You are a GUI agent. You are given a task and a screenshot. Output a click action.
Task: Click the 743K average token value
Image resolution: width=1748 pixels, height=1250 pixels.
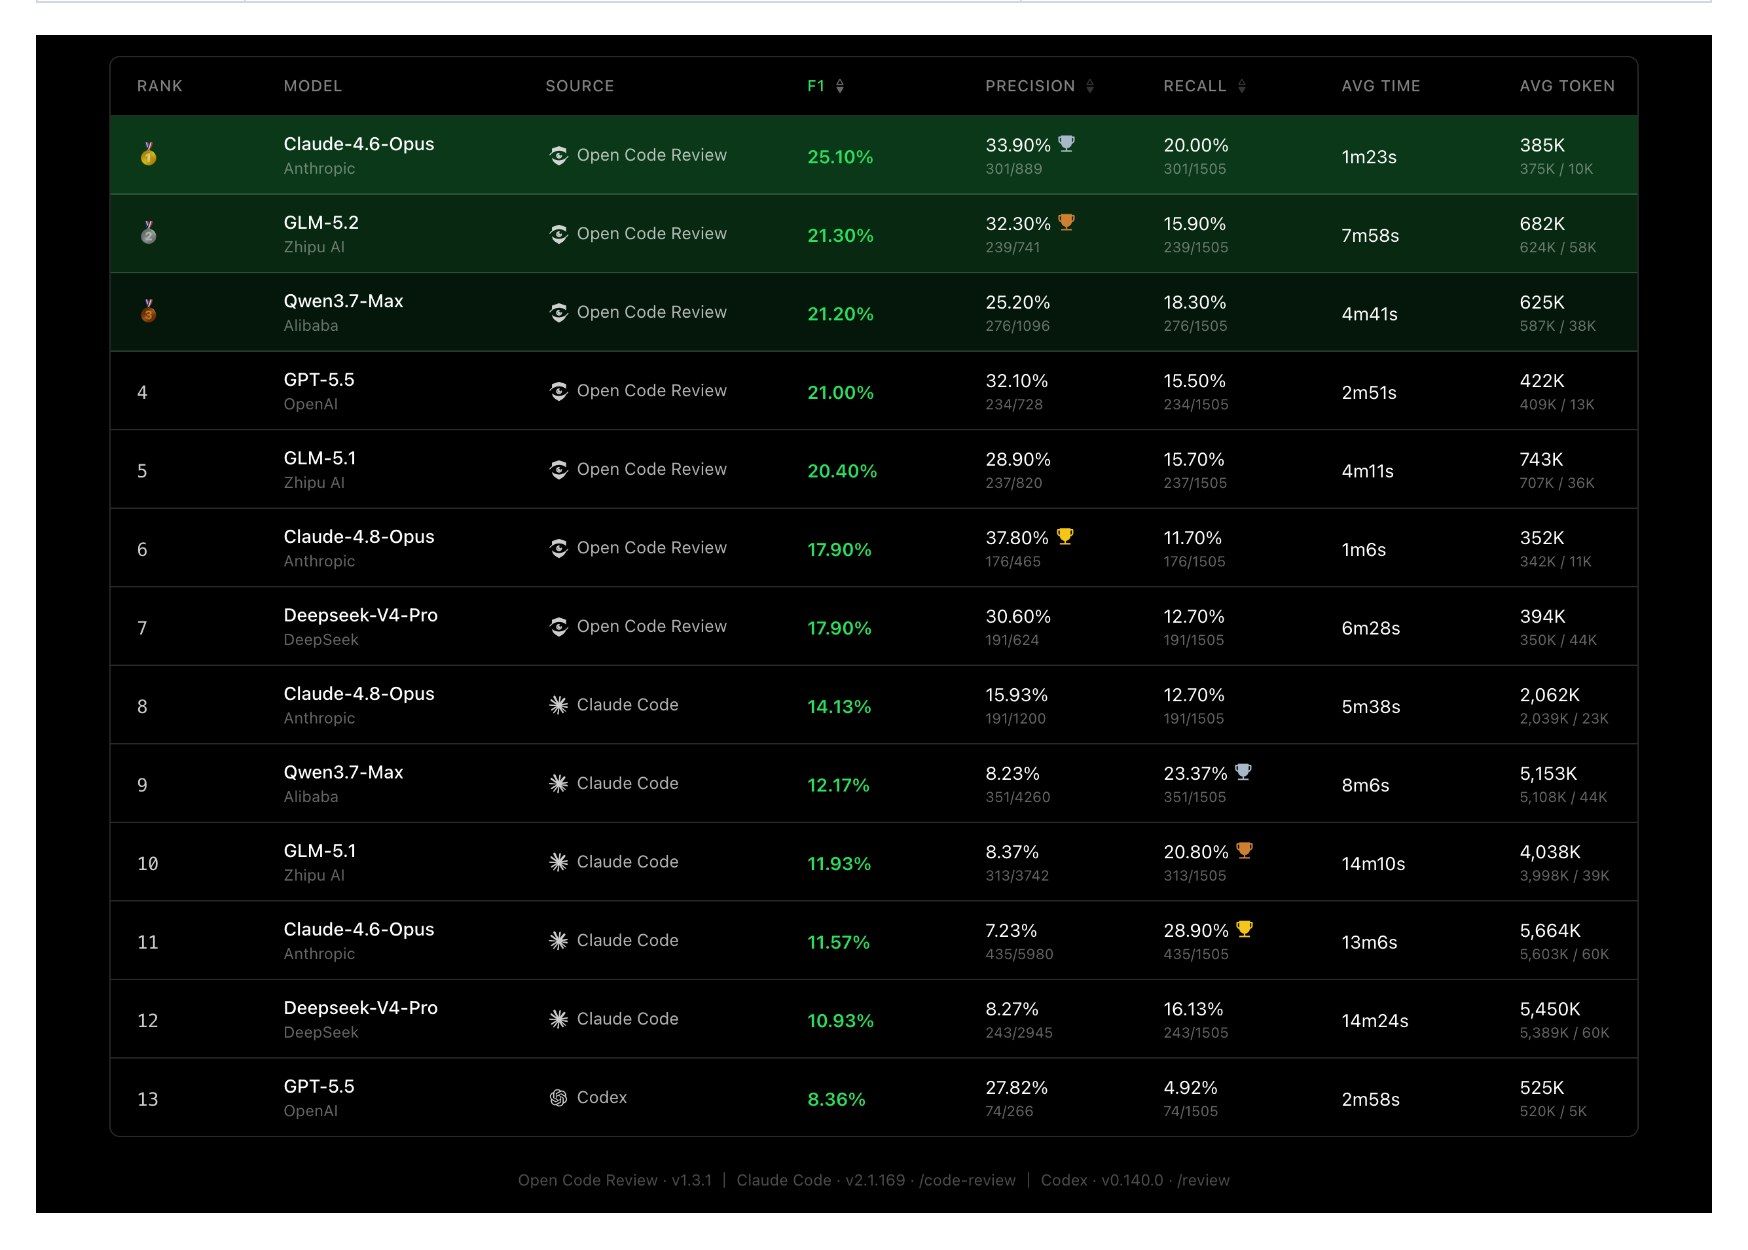[x=1541, y=460]
